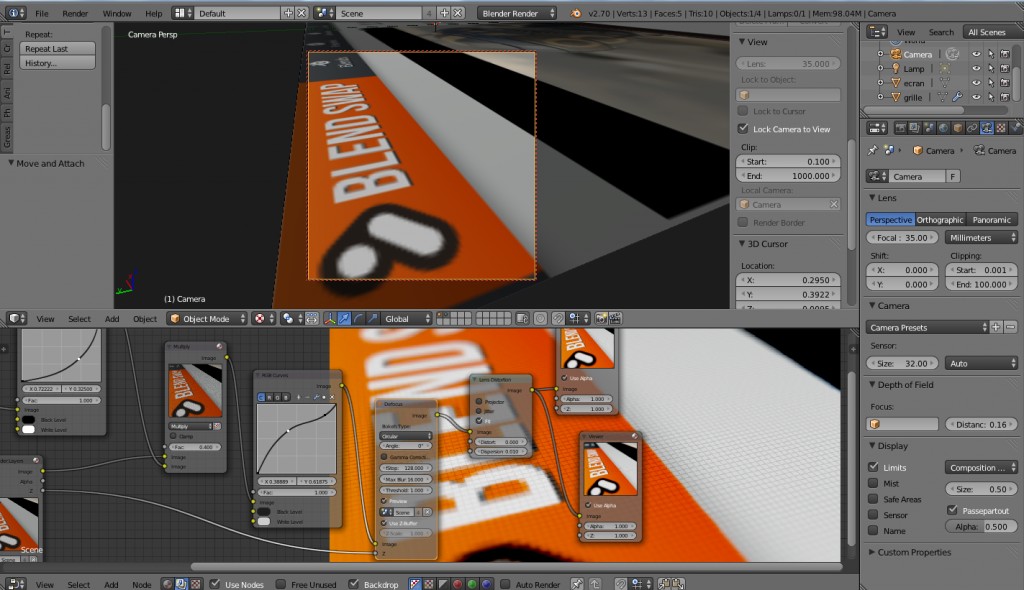Select the wrench modifier icon beside grille
This screenshot has width=1024, height=590.
(x=957, y=95)
